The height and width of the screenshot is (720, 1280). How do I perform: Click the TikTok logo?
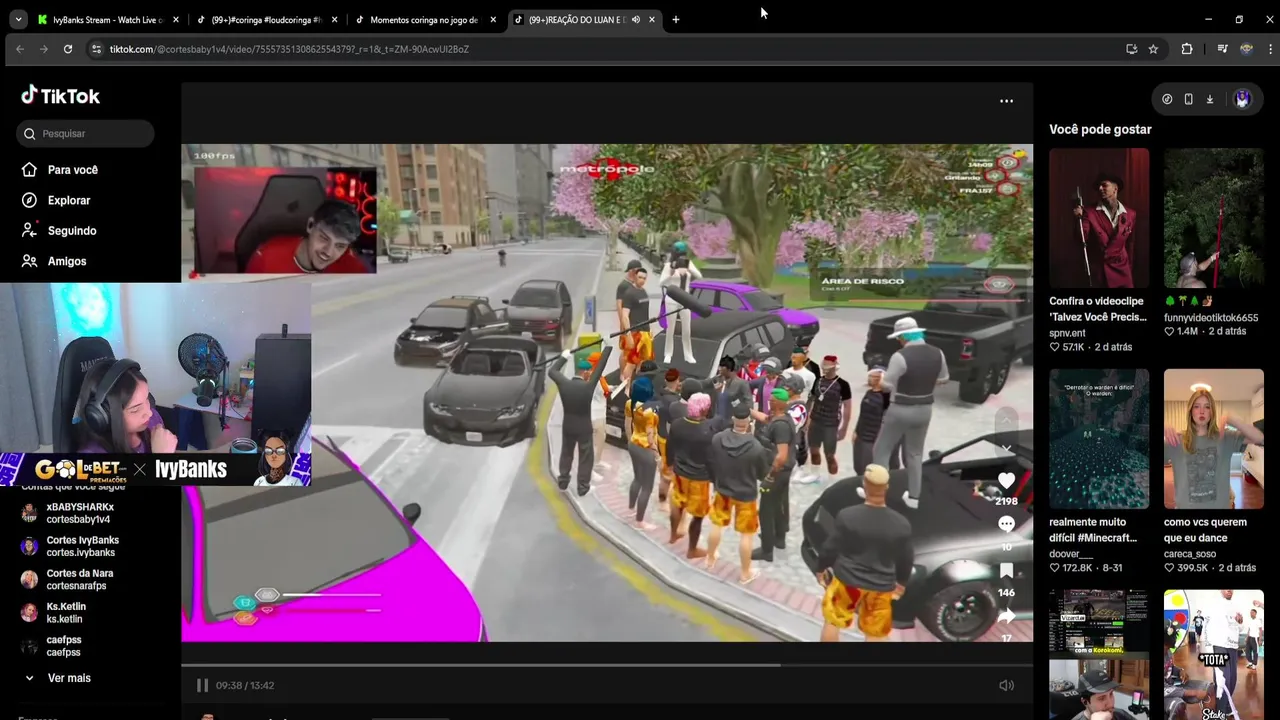60,96
